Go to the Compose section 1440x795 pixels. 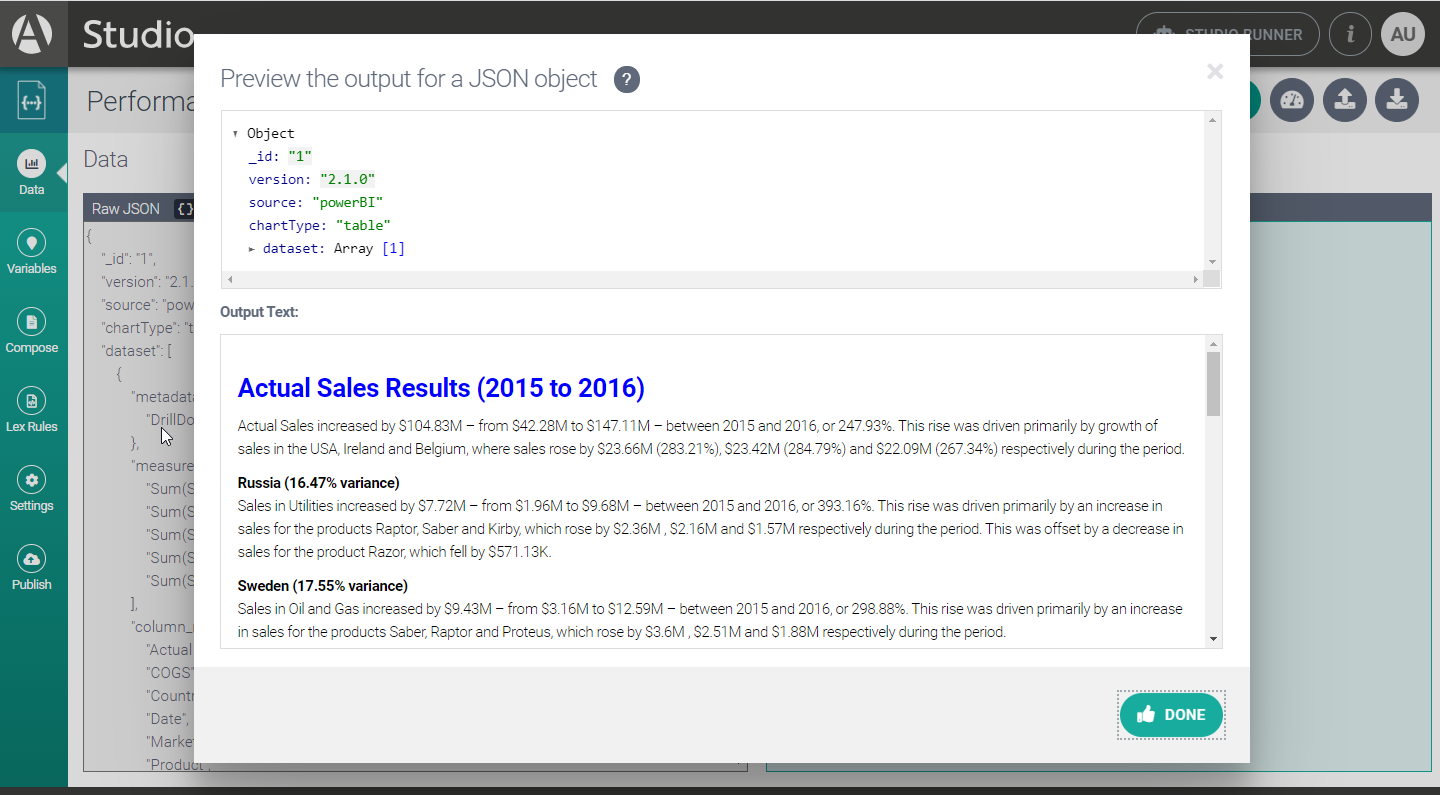pyautogui.click(x=32, y=331)
